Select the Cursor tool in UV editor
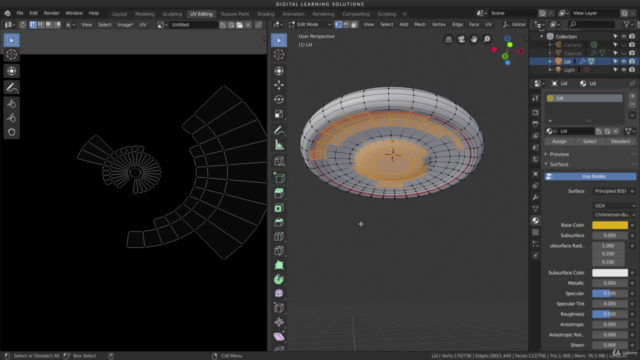The width and height of the screenshot is (640, 360). pos(11,54)
